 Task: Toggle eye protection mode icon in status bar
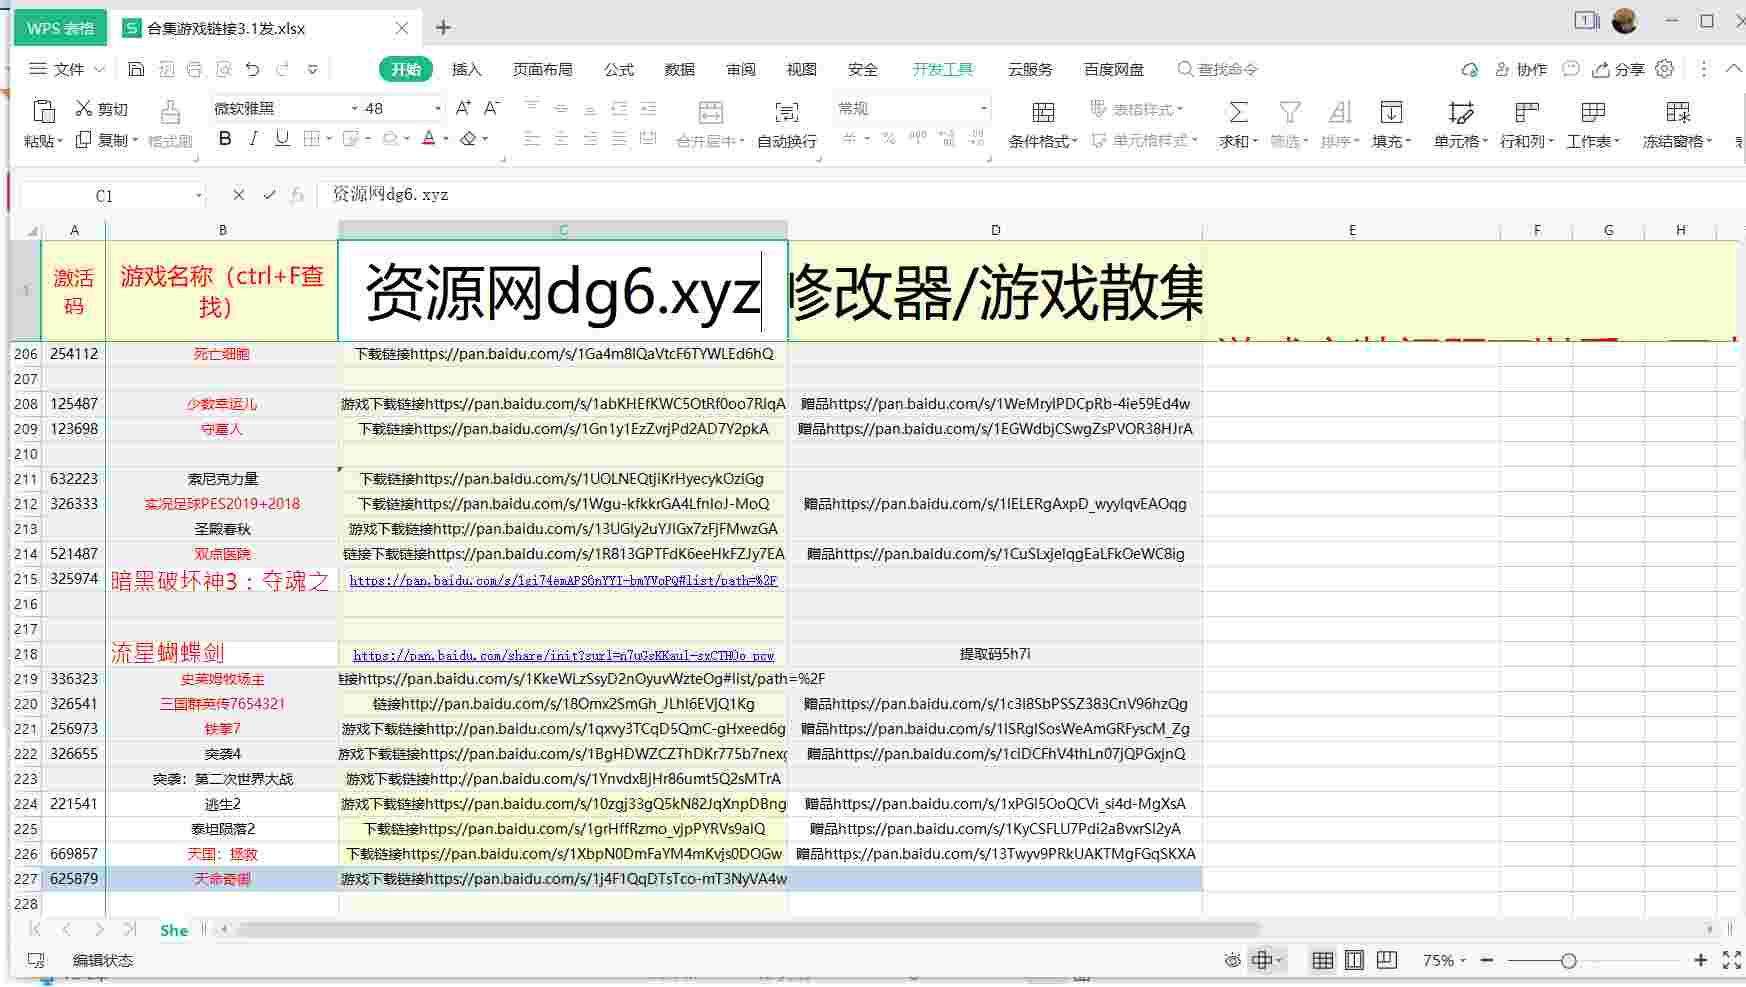tap(1232, 960)
